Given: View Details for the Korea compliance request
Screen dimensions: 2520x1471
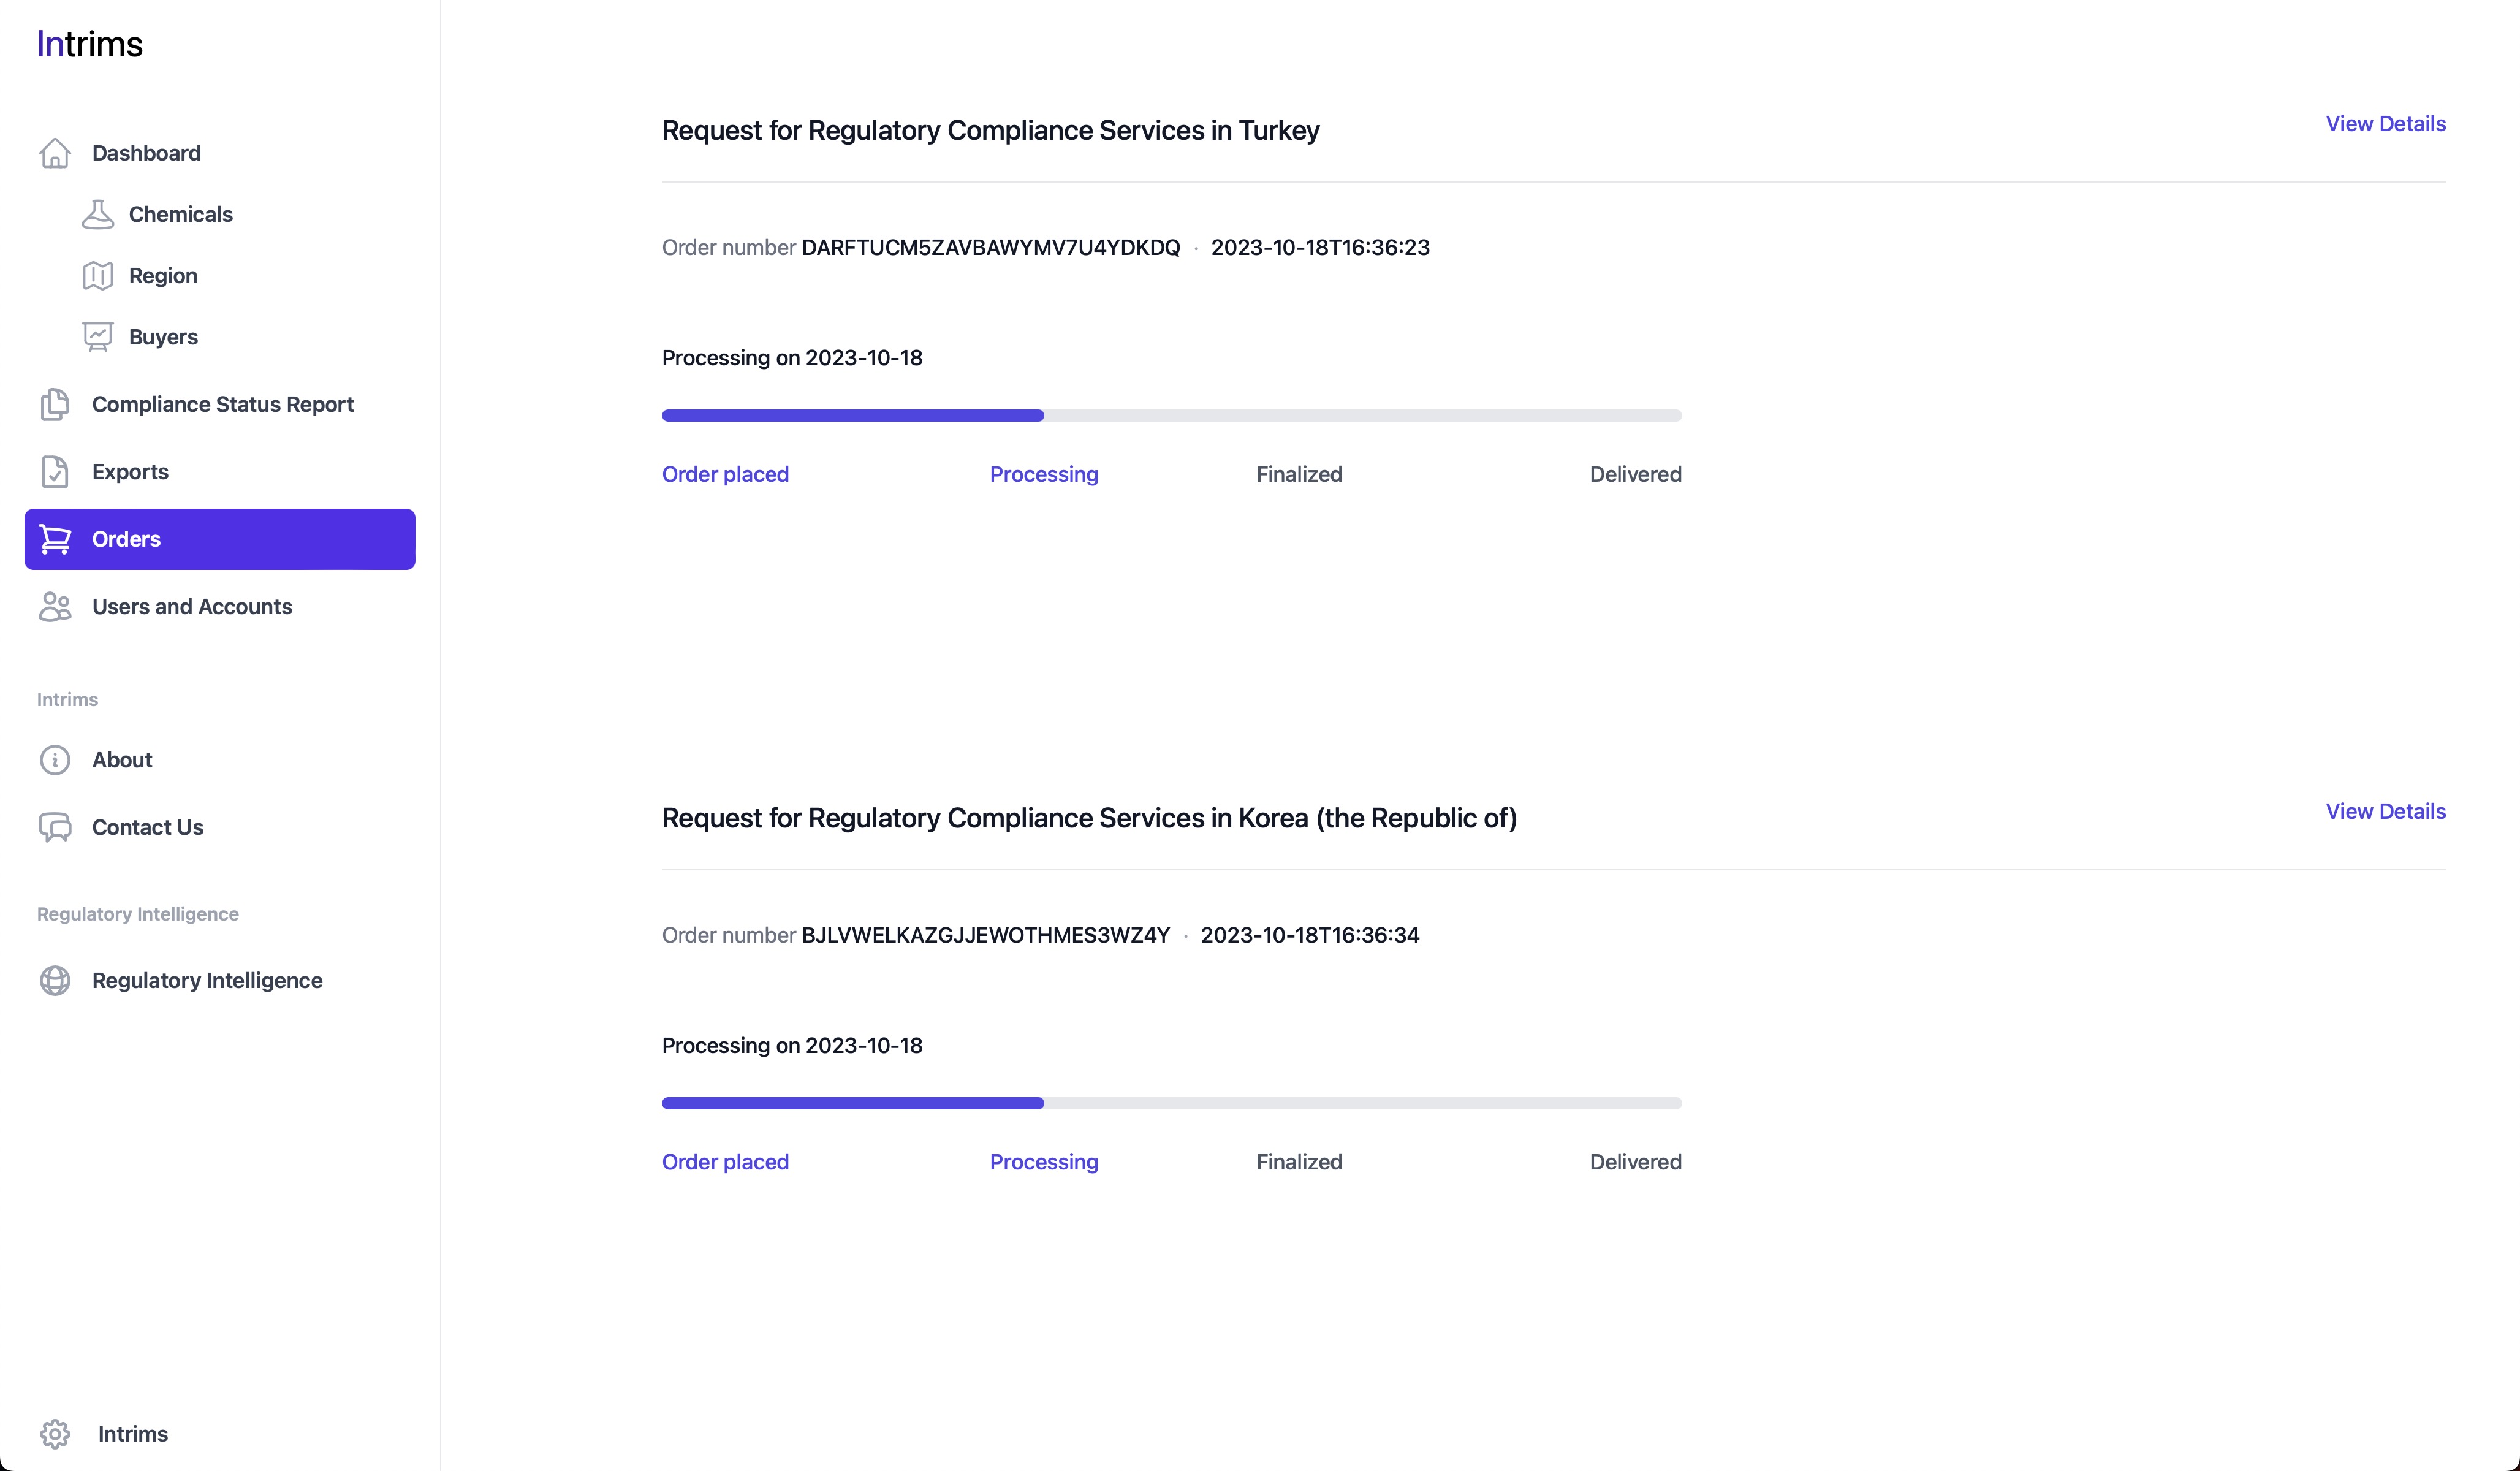Looking at the screenshot, I should point(2385,812).
